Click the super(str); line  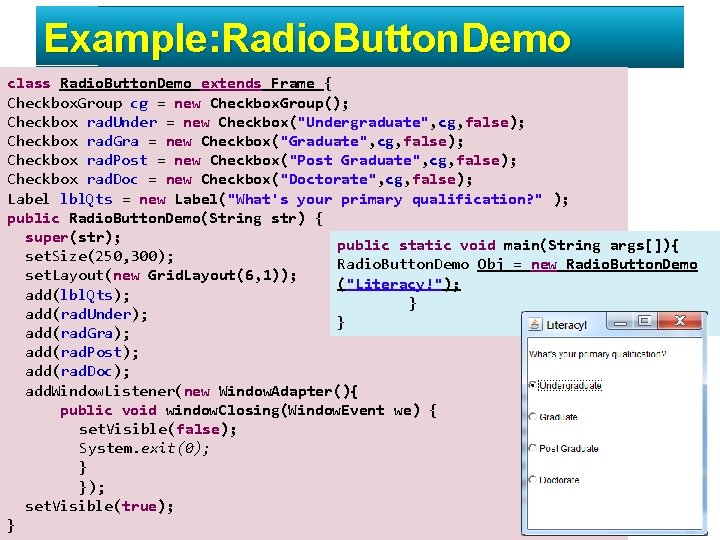[73, 237]
